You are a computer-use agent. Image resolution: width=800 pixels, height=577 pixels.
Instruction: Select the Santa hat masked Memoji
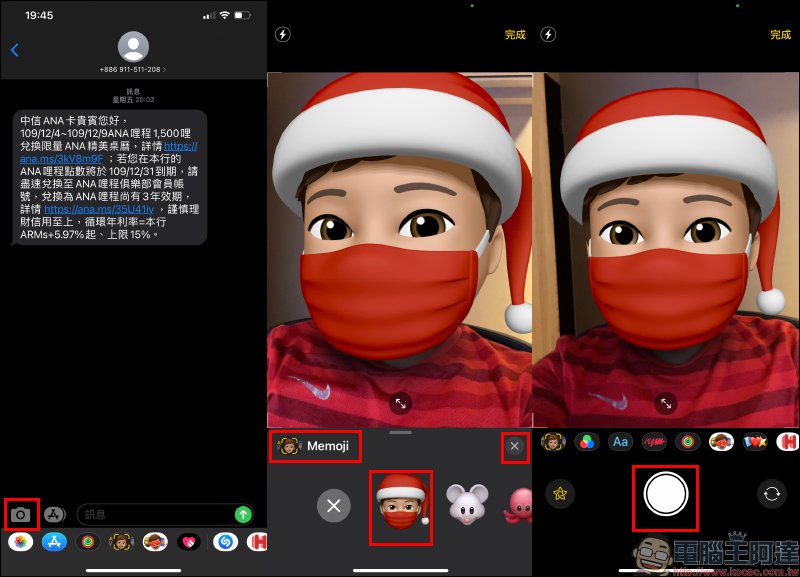(402, 505)
